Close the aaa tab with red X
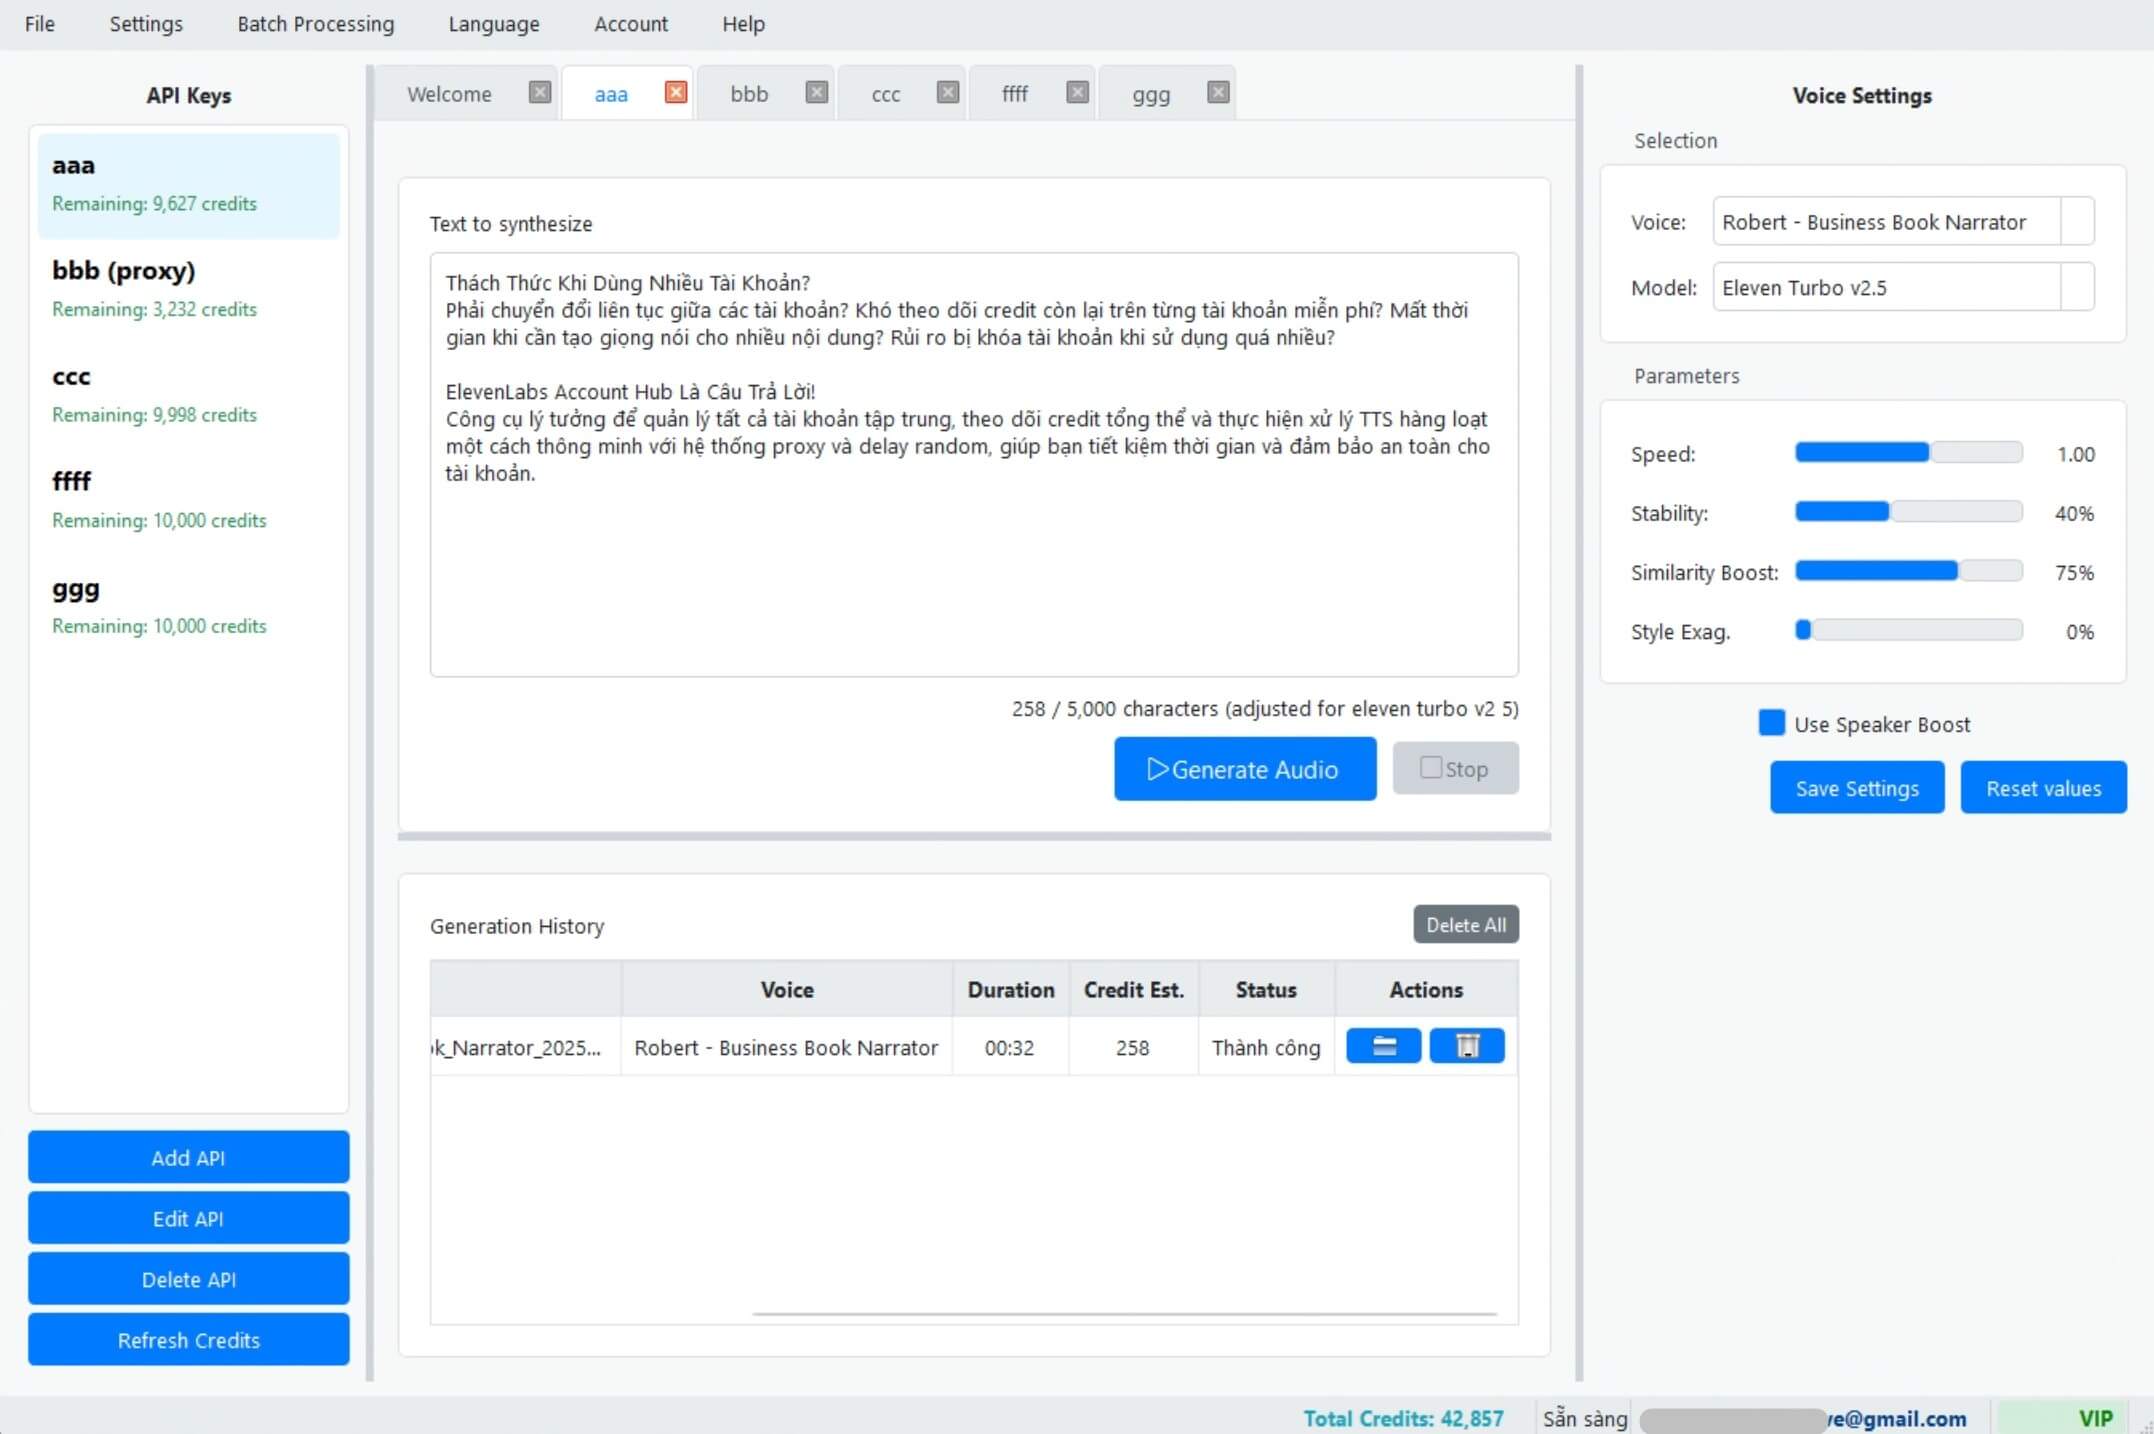2154x1434 pixels. click(x=676, y=93)
